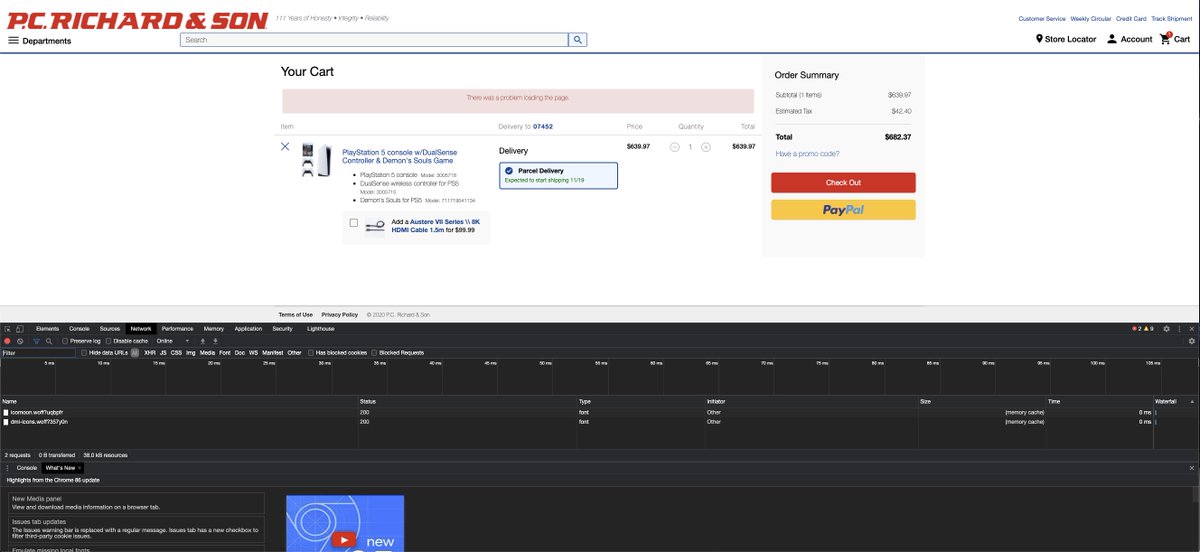The width and height of the screenshot is (1200, 552).
Task: Open the Application tab
Action: (x=248, y=328)
